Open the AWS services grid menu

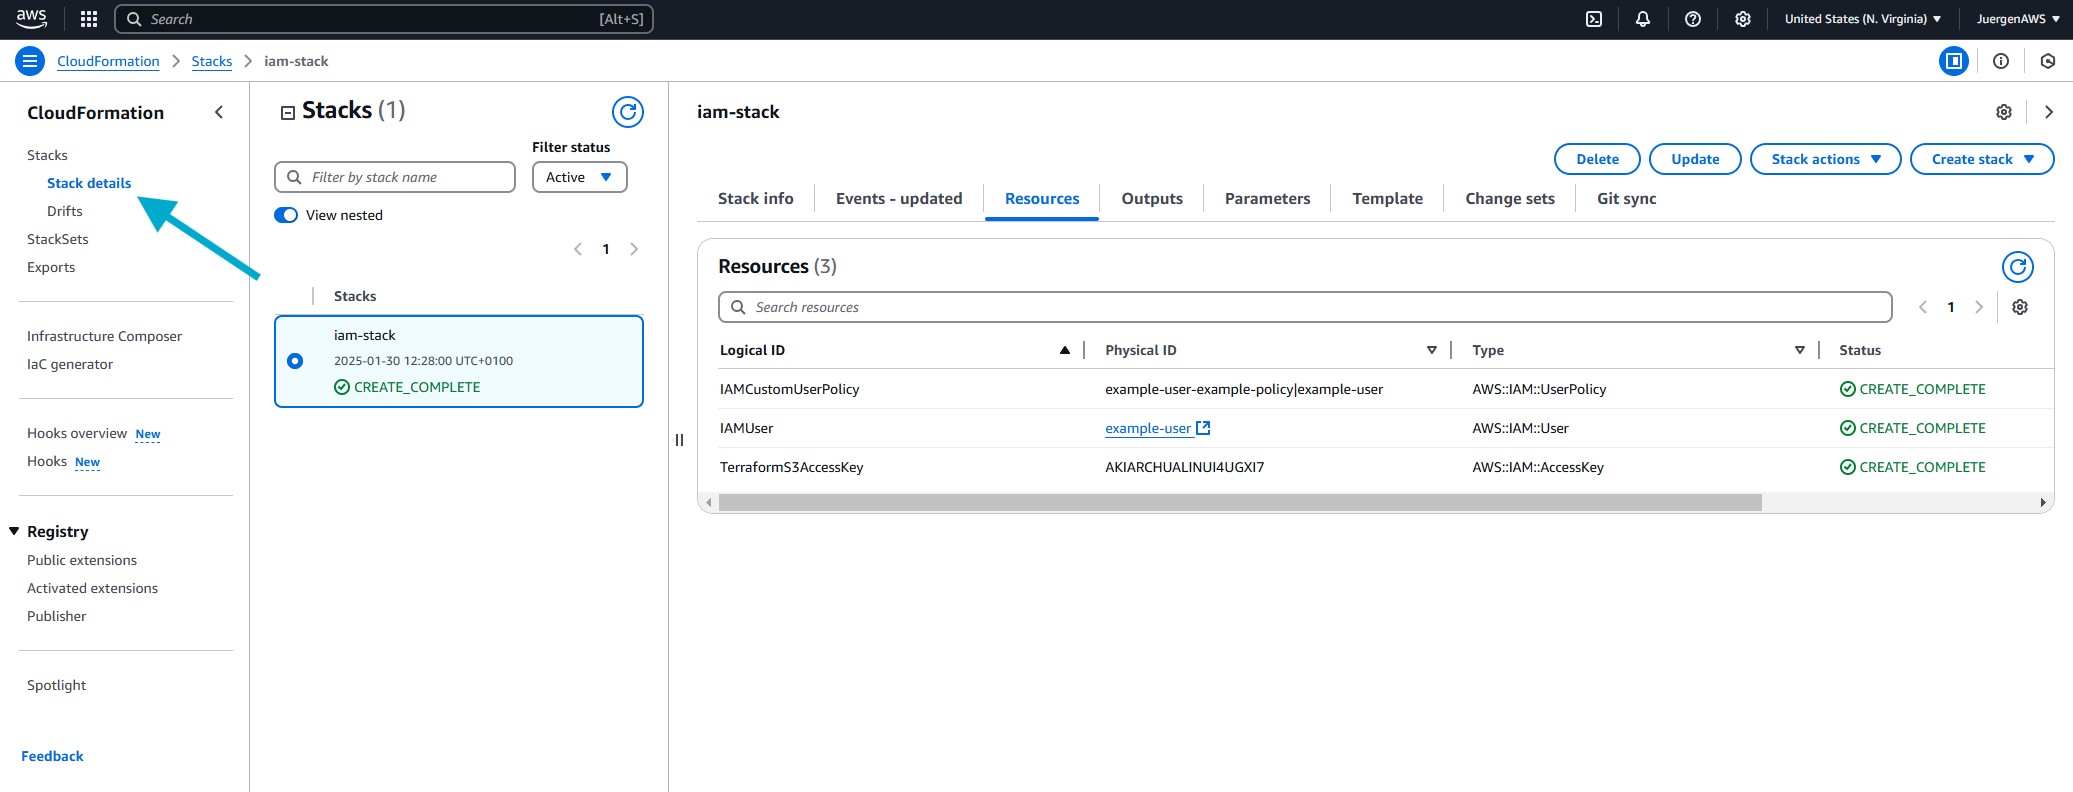(89, 19)
